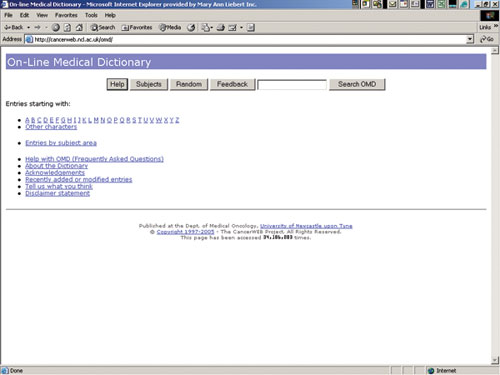Open the Favorites menu
The image size is (500, 375).
[66, 15]
